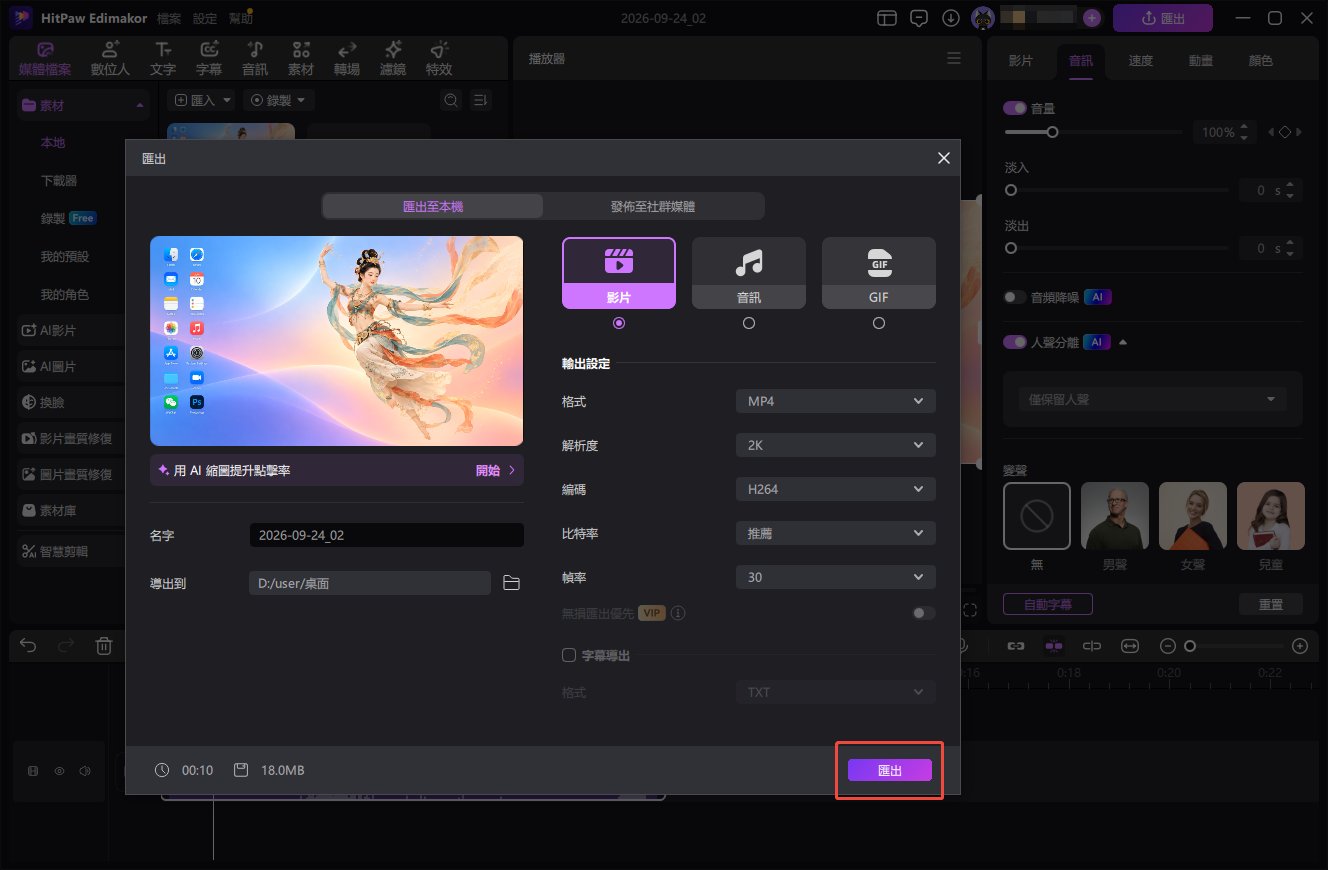Select the GIF export type card
Screen dimensions: 1328x870
click(879, 273)
